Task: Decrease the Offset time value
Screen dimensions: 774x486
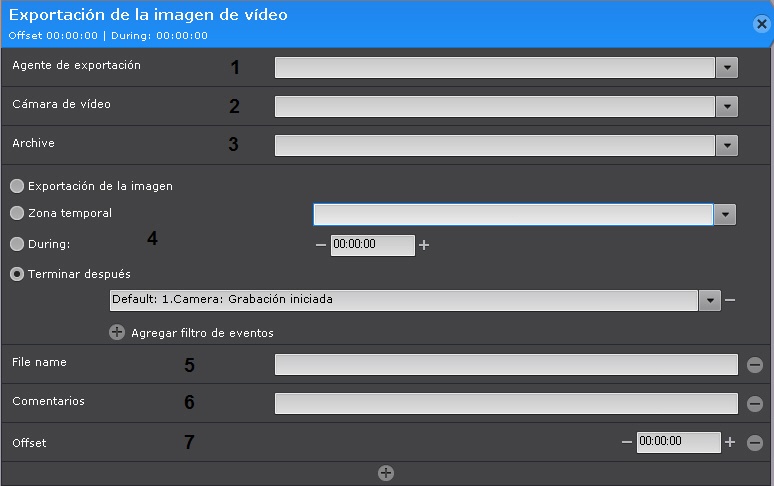Action: tap(626, 442)
